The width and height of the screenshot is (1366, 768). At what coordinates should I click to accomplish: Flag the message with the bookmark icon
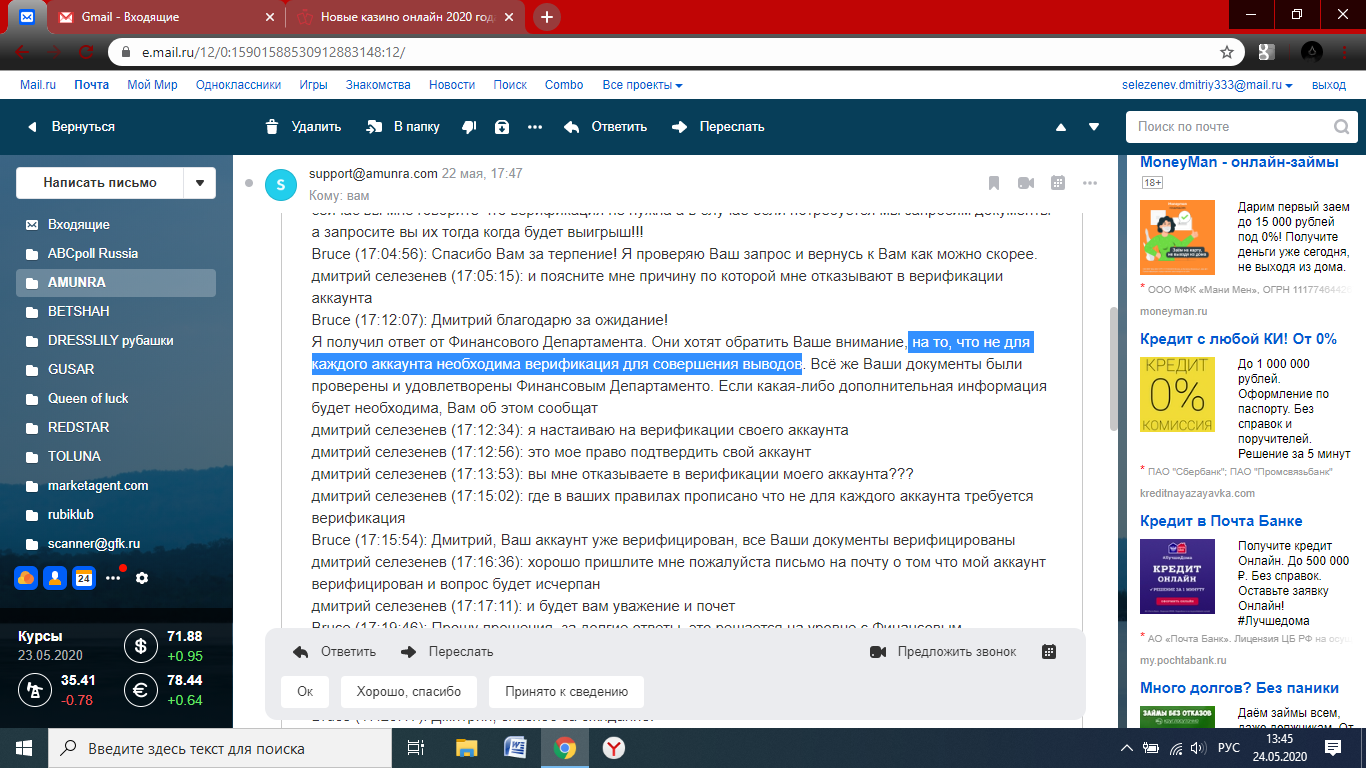tap(994, 183)
